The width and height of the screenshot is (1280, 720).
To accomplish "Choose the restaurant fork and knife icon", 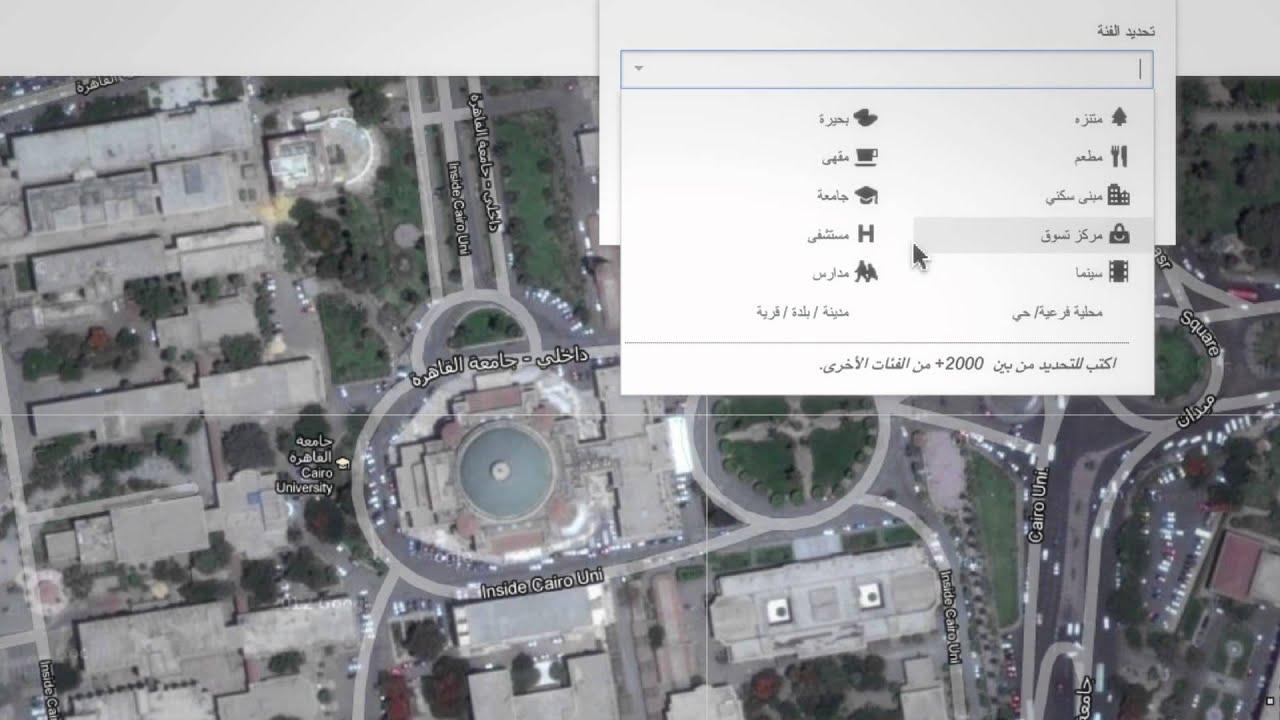I will [1119, 157].
